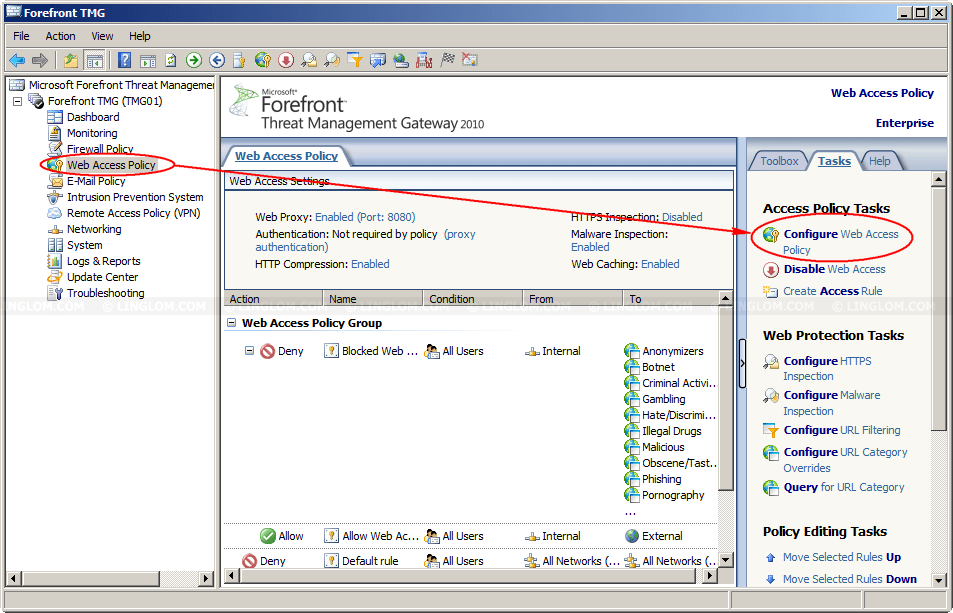Select the Web Access Policy center tab

(x=286, y=156)
